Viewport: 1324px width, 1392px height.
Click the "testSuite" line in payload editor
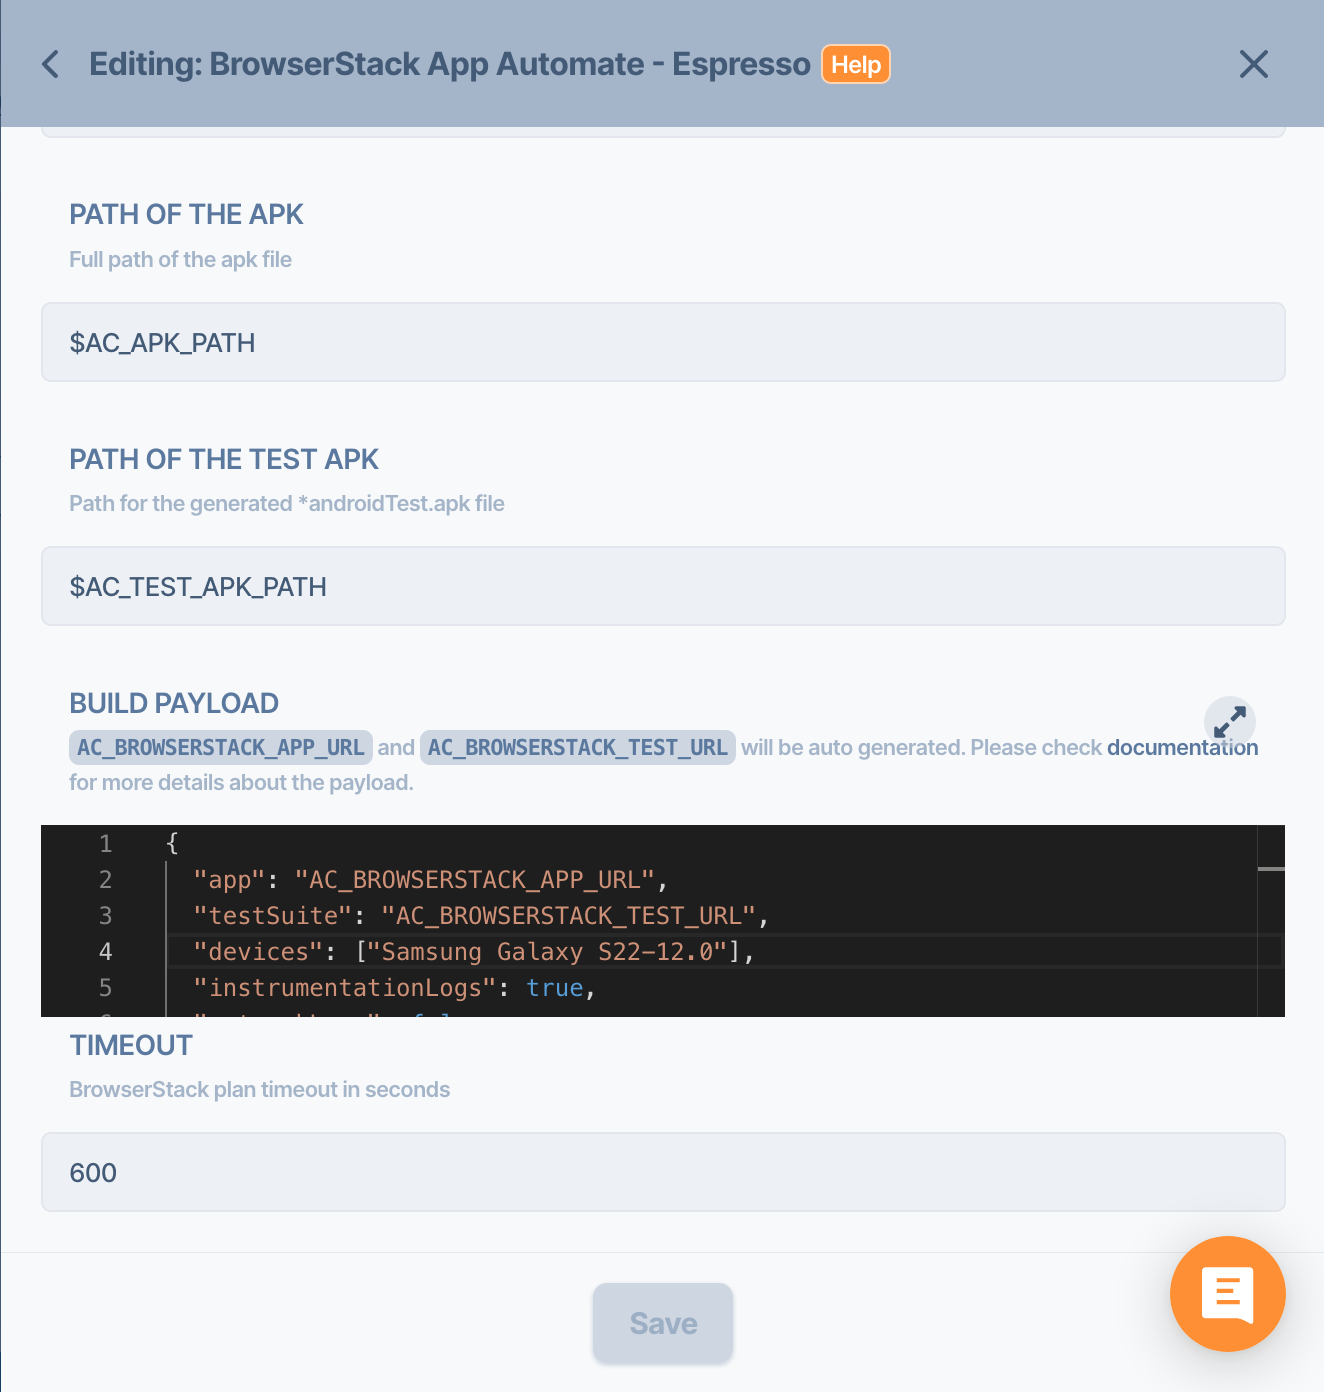(x=481, y=915)
